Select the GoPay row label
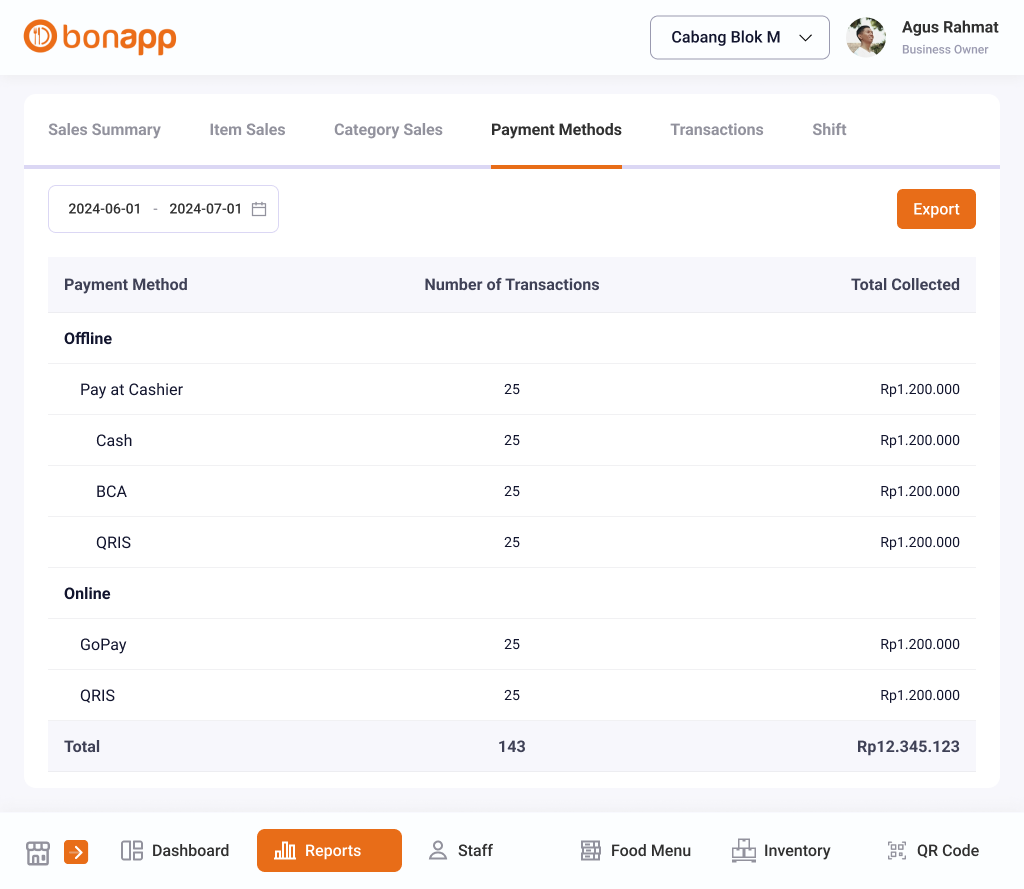Viewport: 1024px width, 889px height. click(x=103, y=645)
